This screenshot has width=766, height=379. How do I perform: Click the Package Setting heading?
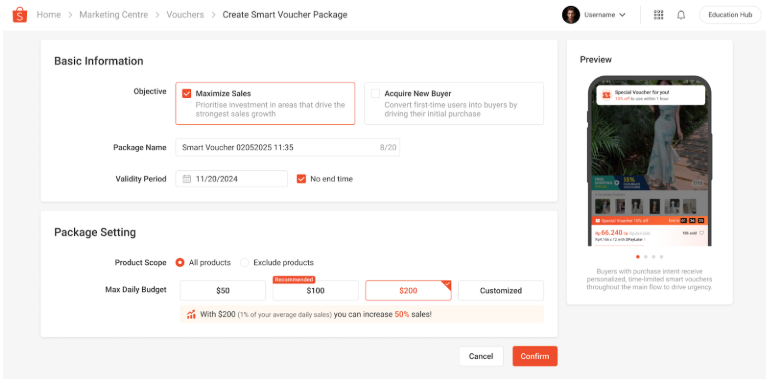point(95,232)
